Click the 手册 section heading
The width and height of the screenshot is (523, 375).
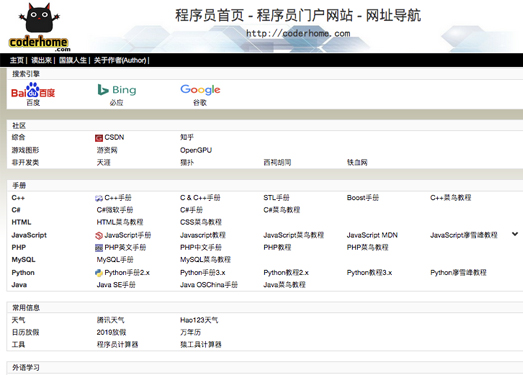(19, 185)
